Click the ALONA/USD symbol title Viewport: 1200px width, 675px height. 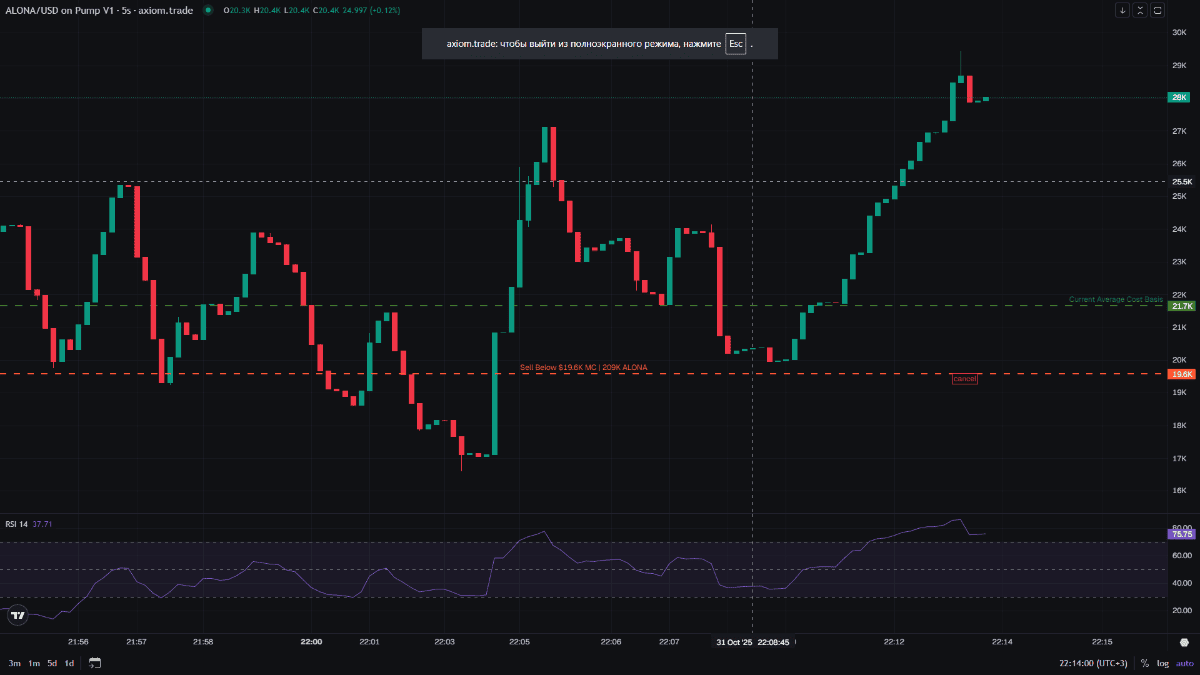[x=98, y=10]
